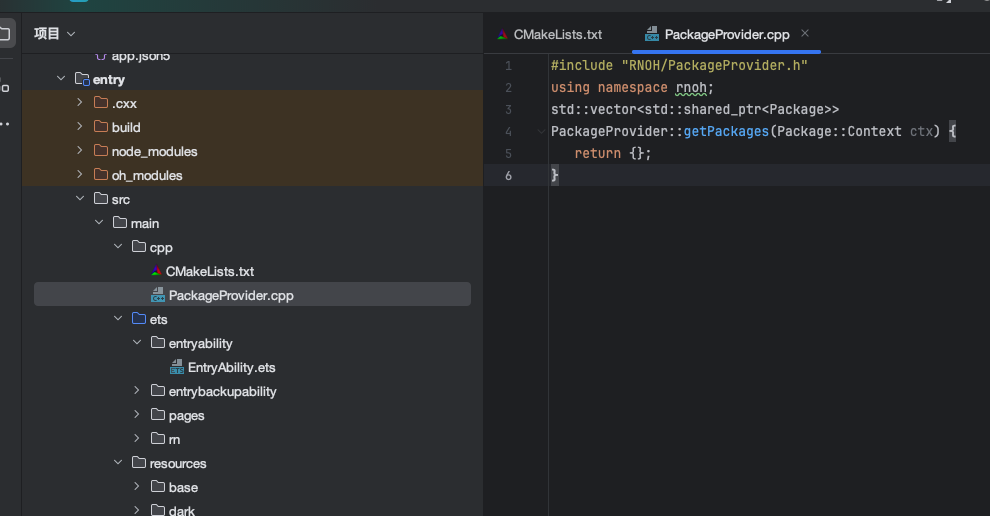The width and height of the screenshot is (990, 516).
Task: Select PackageProvider.cpp in project tree
Action: (252, 294)
